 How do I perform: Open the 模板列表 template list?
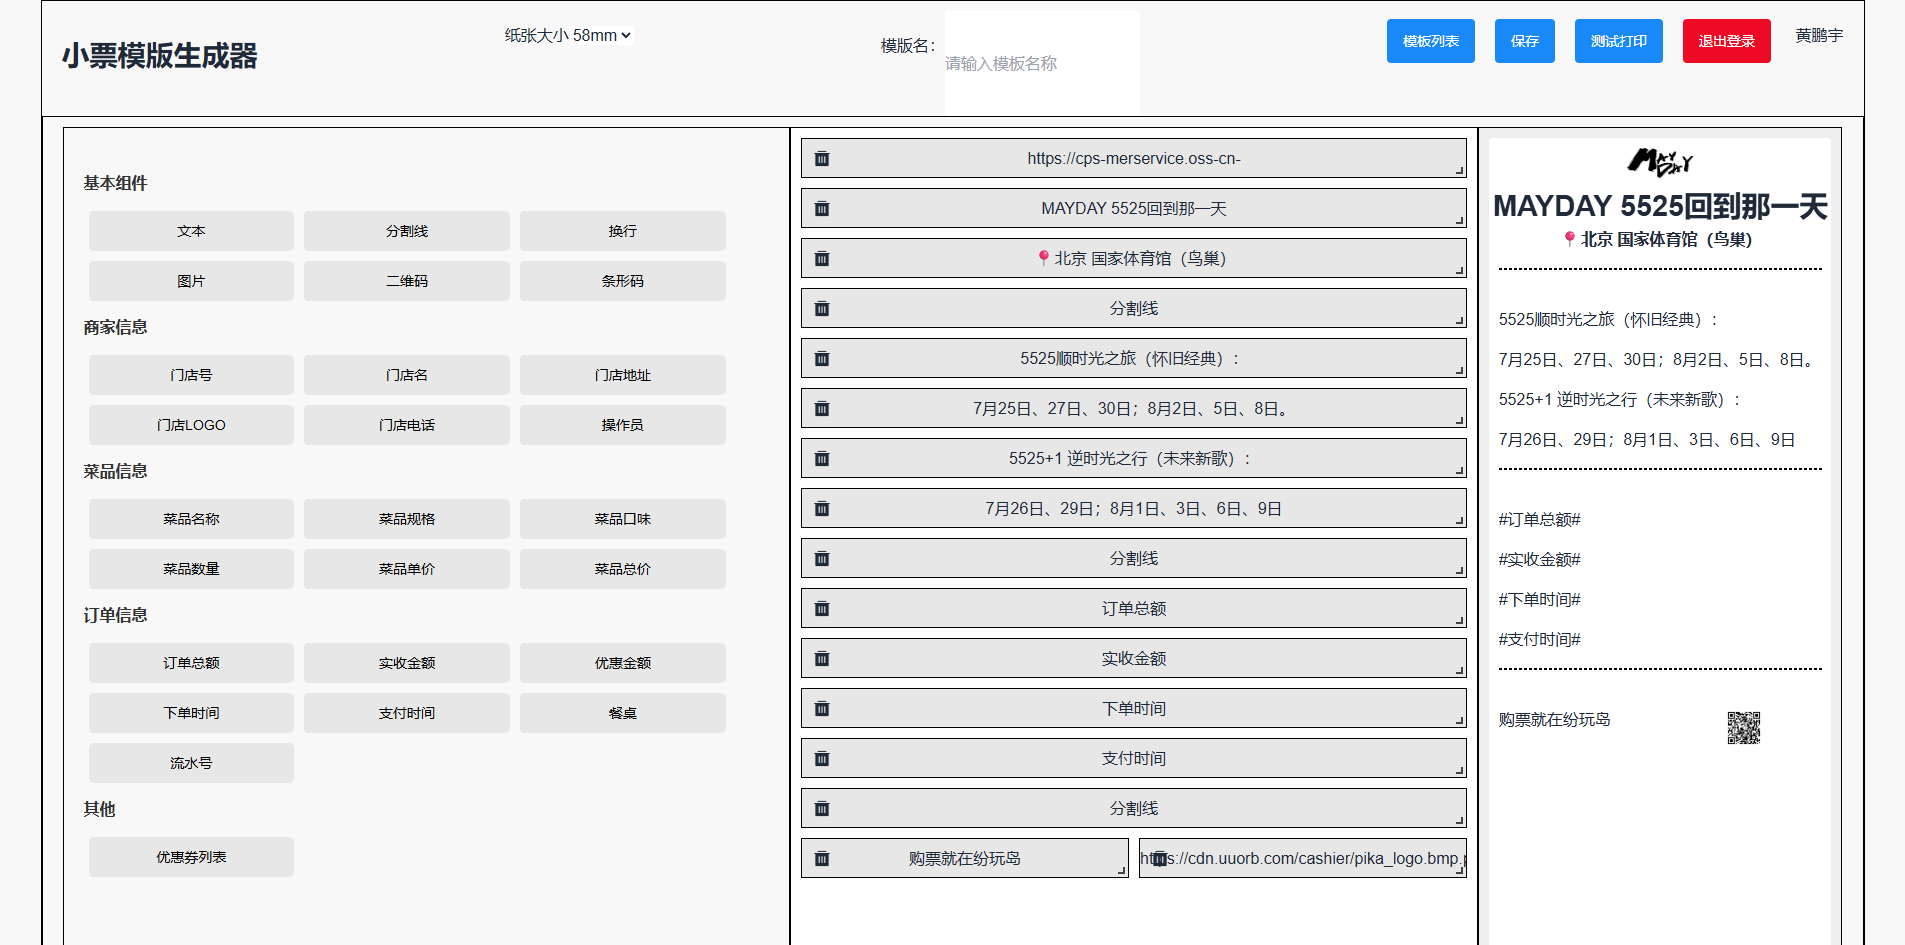[1430, 41]
